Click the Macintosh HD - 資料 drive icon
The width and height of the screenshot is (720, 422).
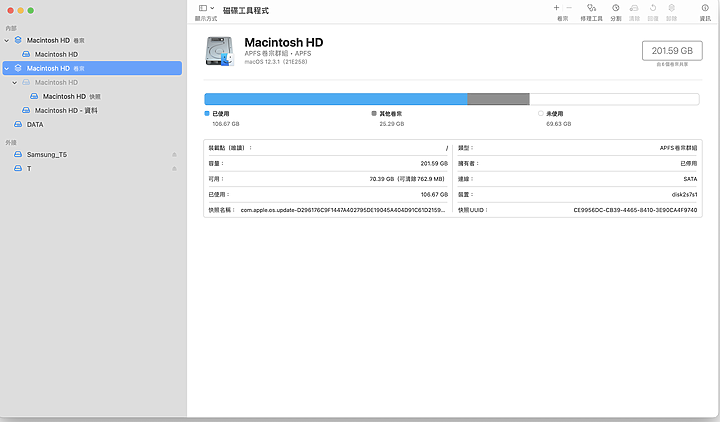click(26, 110)
